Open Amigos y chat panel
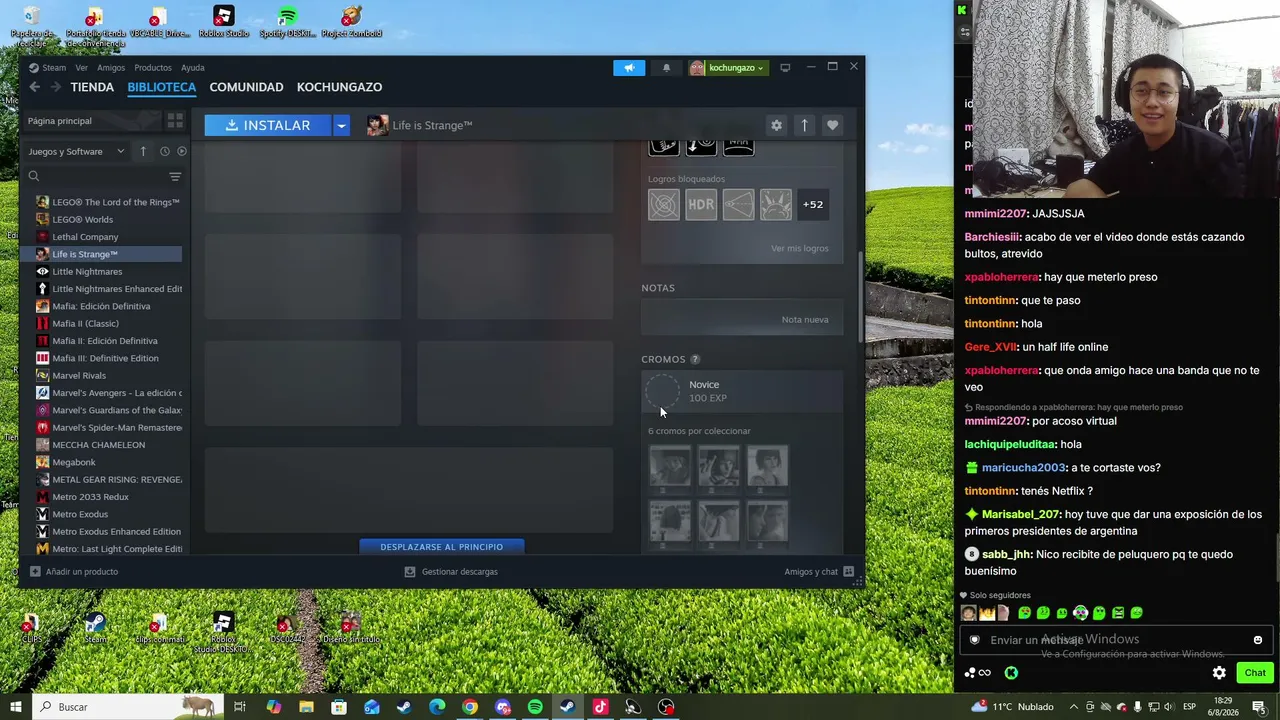The image size is (1280, 720). (819, 572)
